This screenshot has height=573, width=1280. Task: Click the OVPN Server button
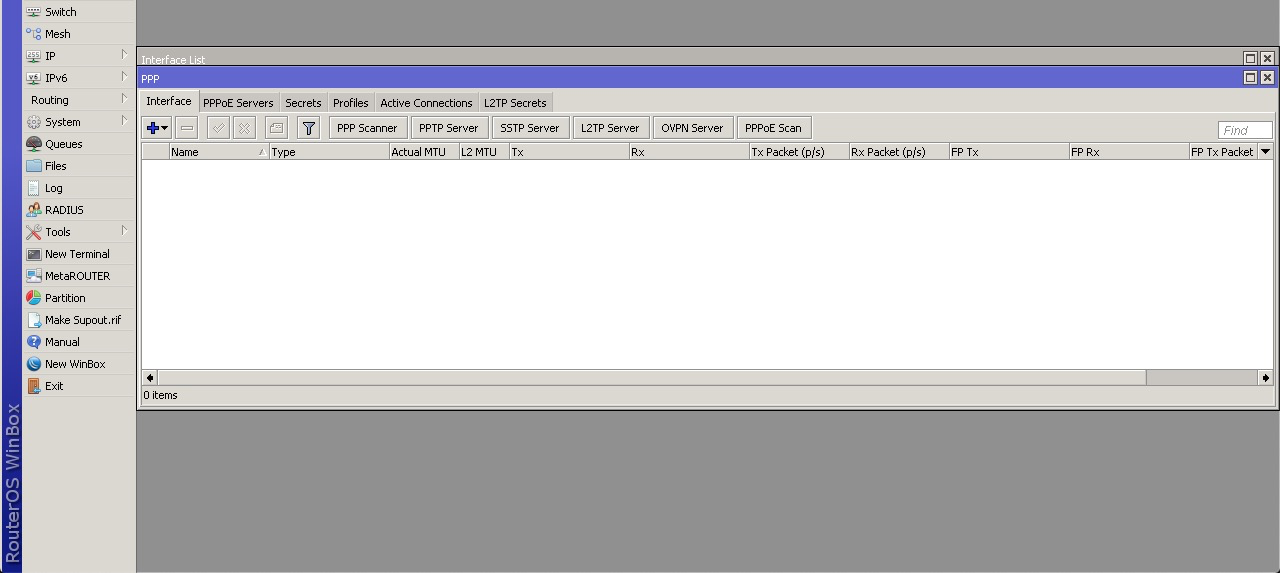(x=692, y=128)
